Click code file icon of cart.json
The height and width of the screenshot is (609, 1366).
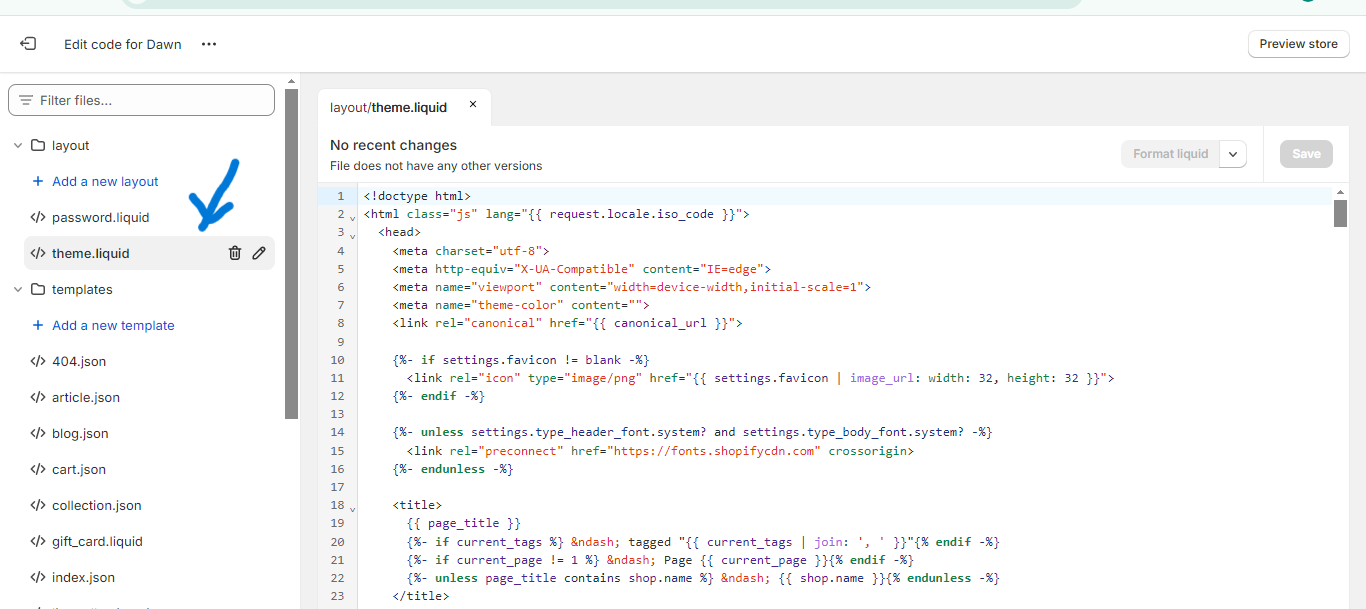point(38,469)
